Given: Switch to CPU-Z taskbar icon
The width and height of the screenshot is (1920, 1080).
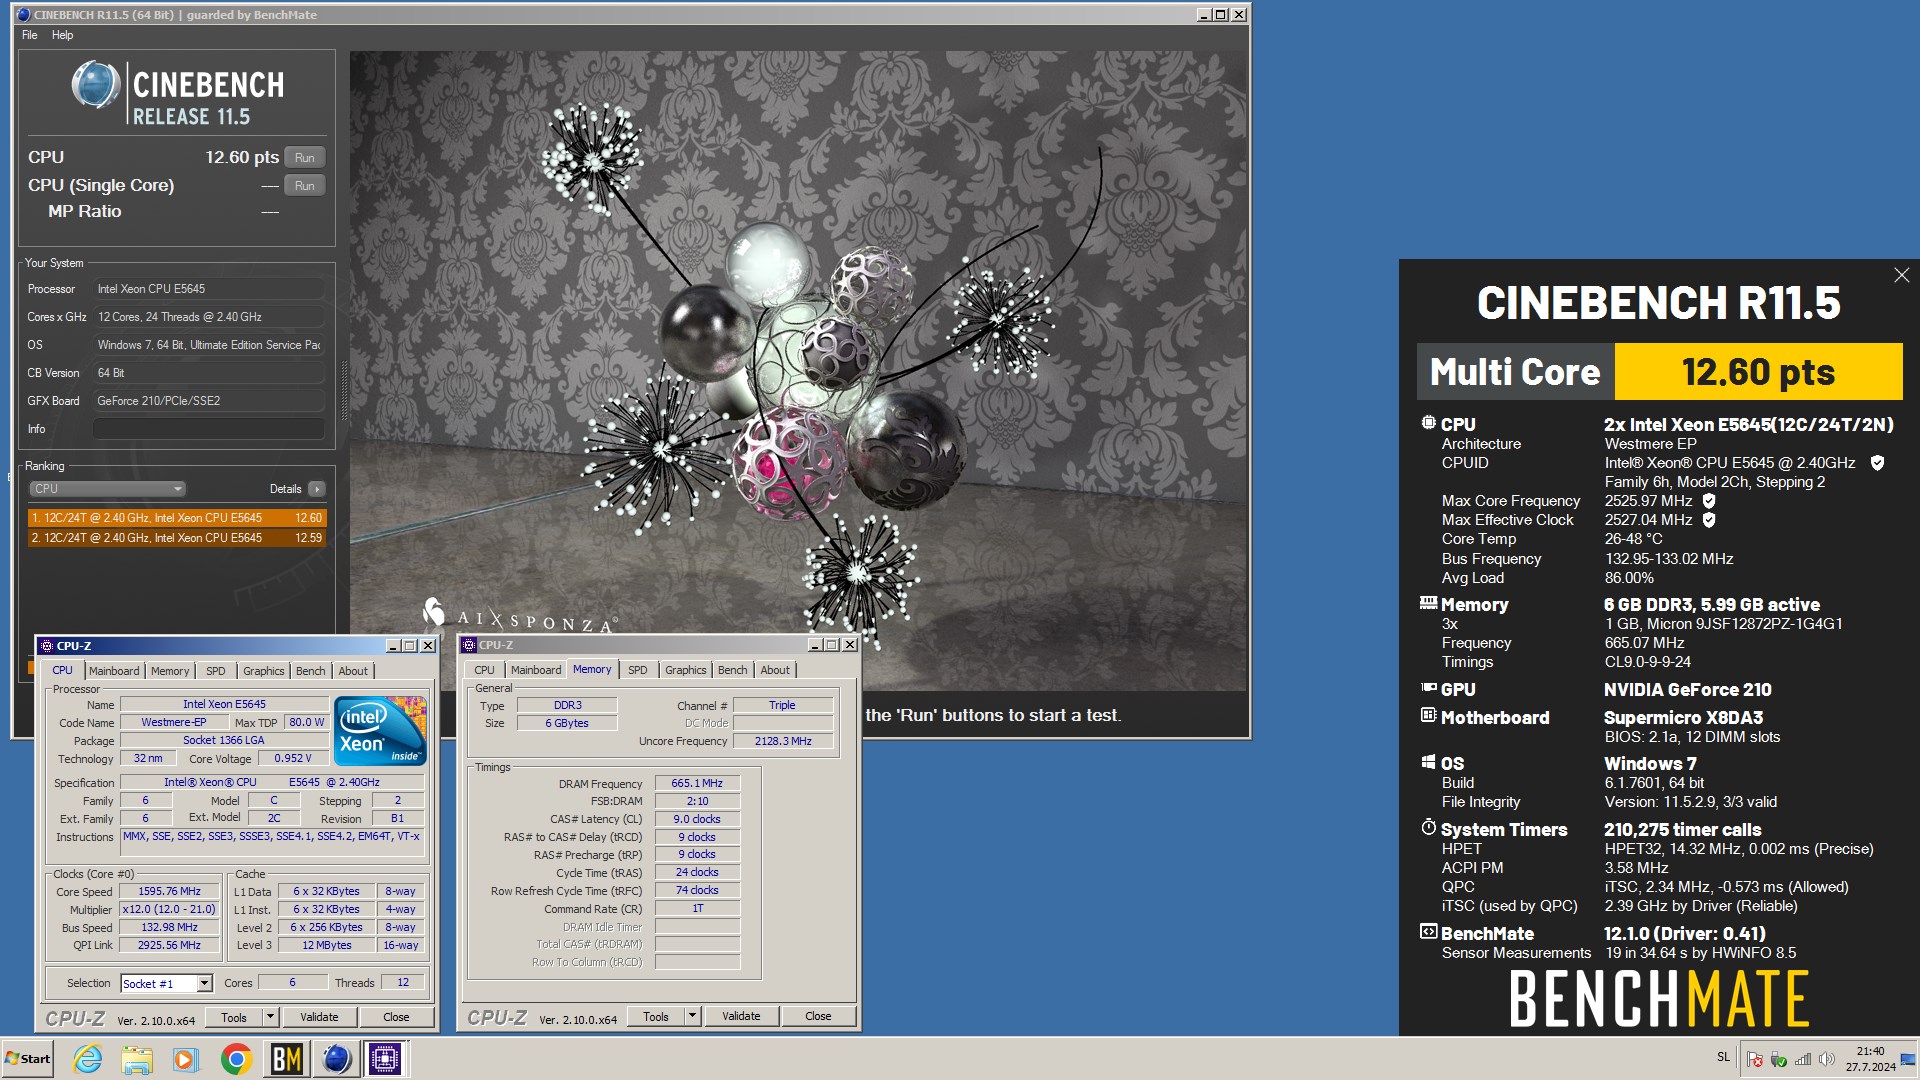Looking at the screenshot, I should pyautogui.click(x=385, y=1059).
